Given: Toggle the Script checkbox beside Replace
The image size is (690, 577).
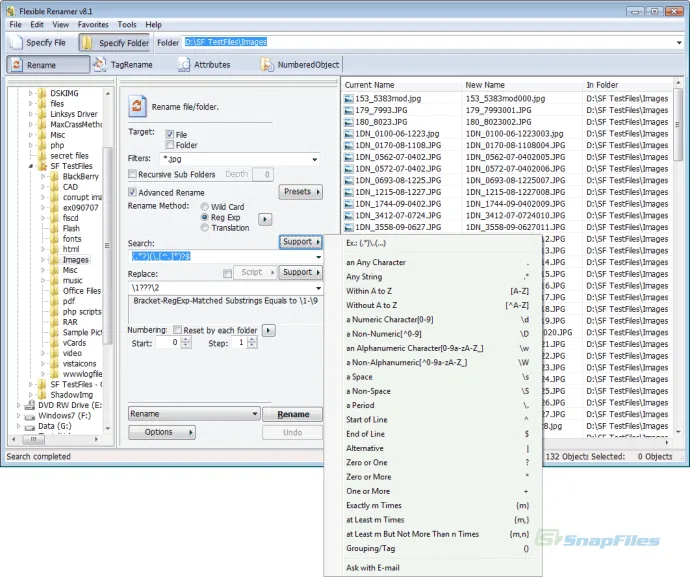Looking at the screenshot, I should (x=227, y=274).
